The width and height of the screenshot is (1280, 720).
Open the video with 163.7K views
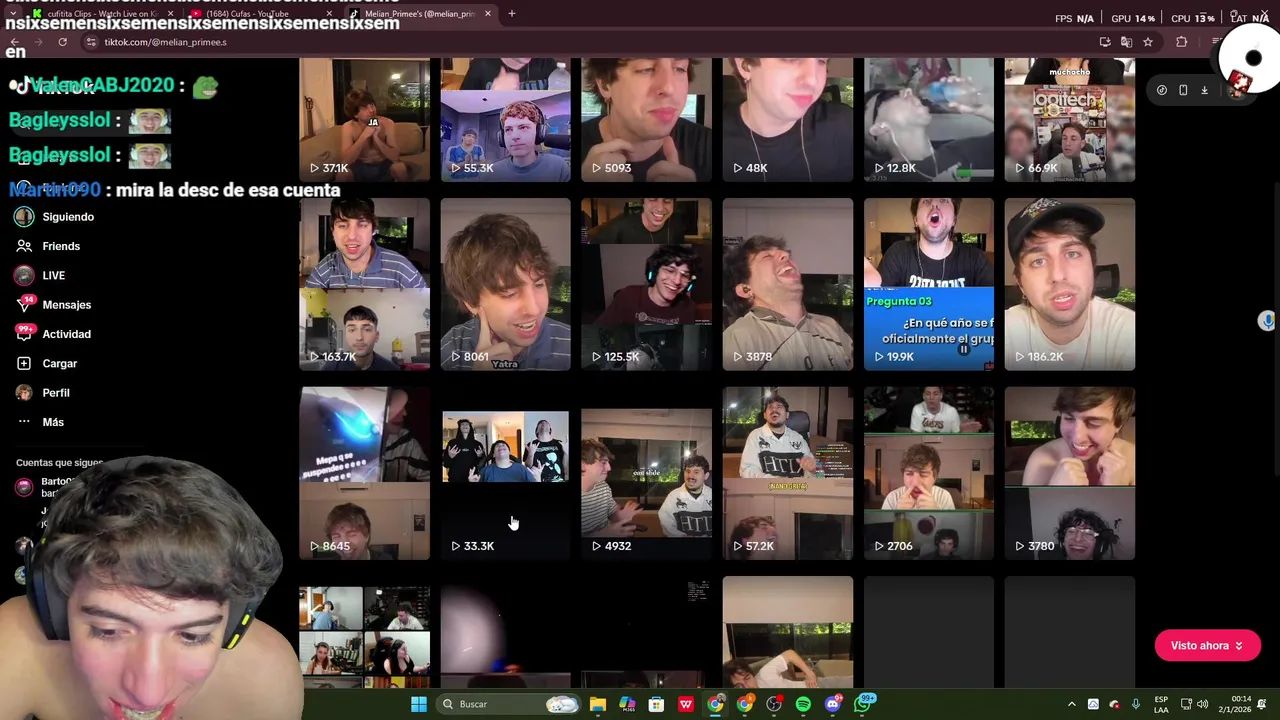[x=364, y=284]
